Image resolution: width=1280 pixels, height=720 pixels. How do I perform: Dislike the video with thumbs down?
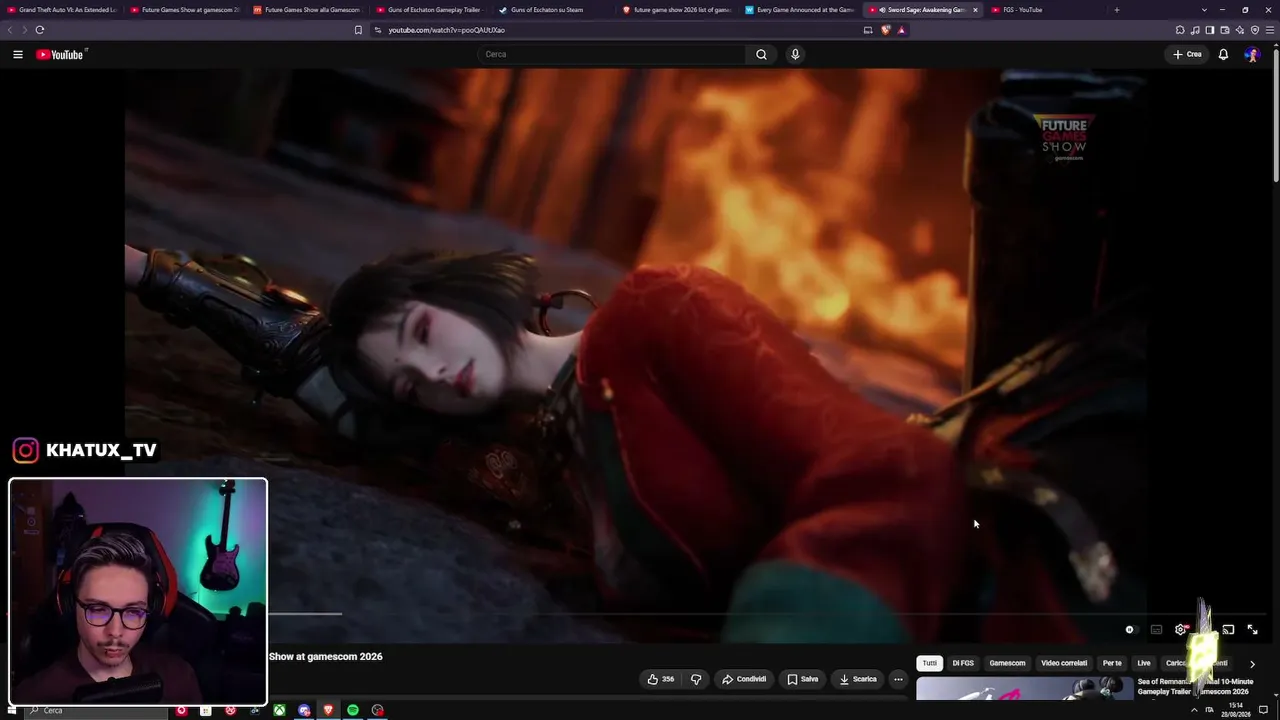point(696,679)
